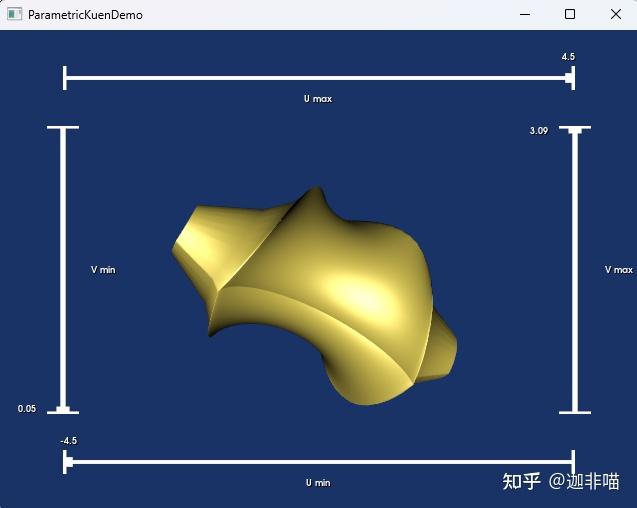Click the "V min" label
The height and width of the screenshot is (508, 637).
pyautogui.click(x=103, y=270)
